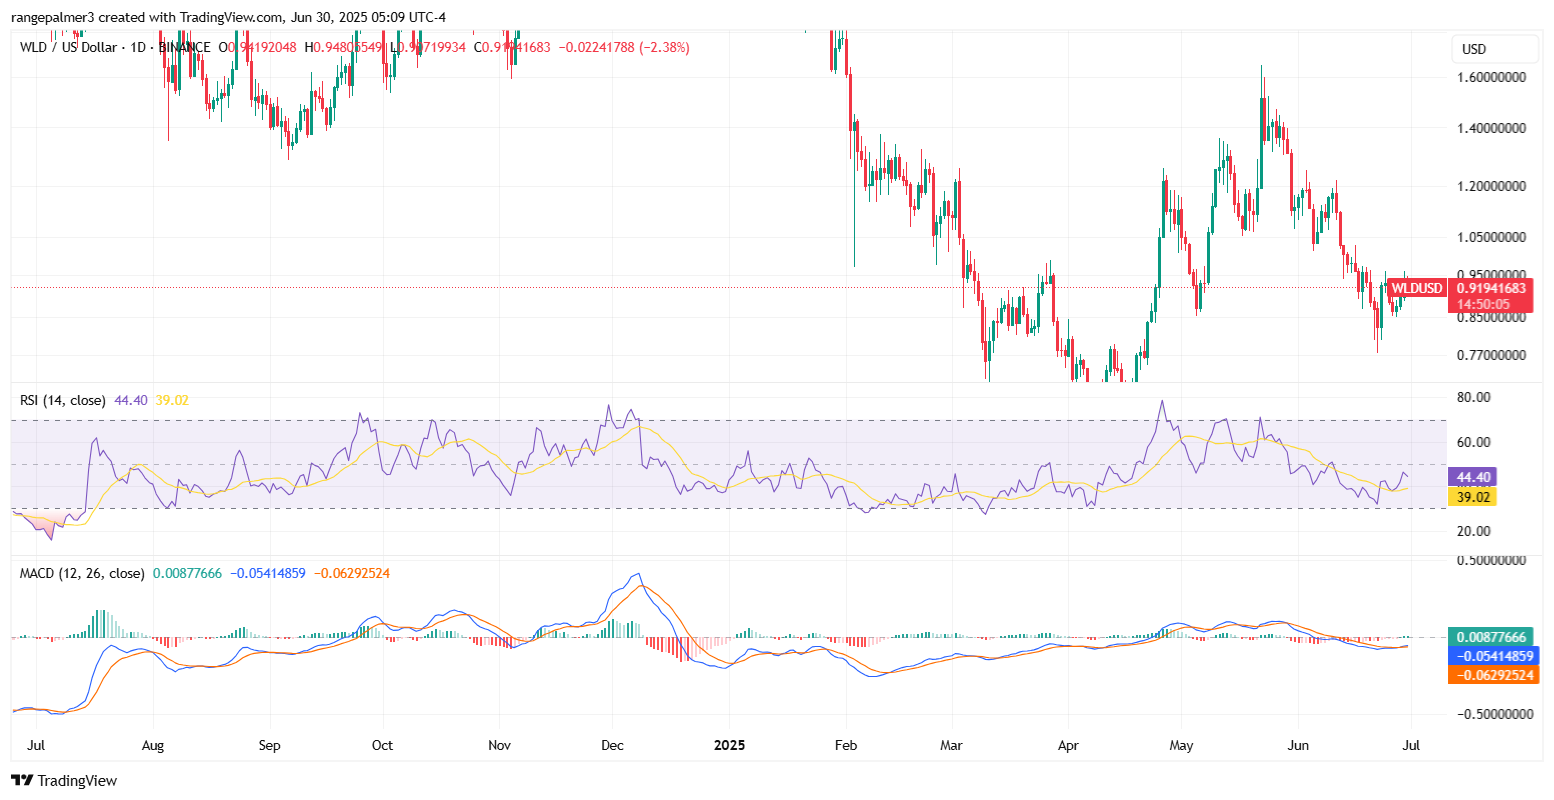Click the 2025 label on the time axis
Viewport: 1554px width, 800px height.
pyautogui.click(x=730, y=745)
